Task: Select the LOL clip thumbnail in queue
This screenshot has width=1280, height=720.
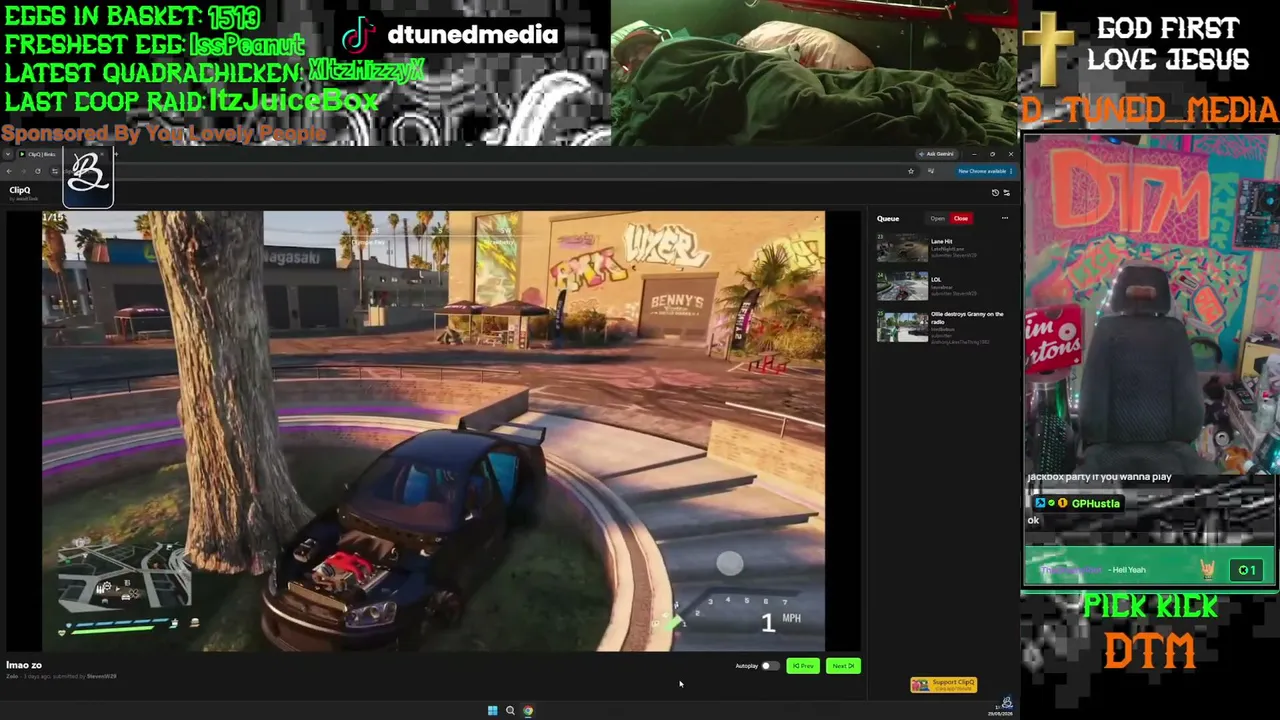Action: tap(902, 286)
